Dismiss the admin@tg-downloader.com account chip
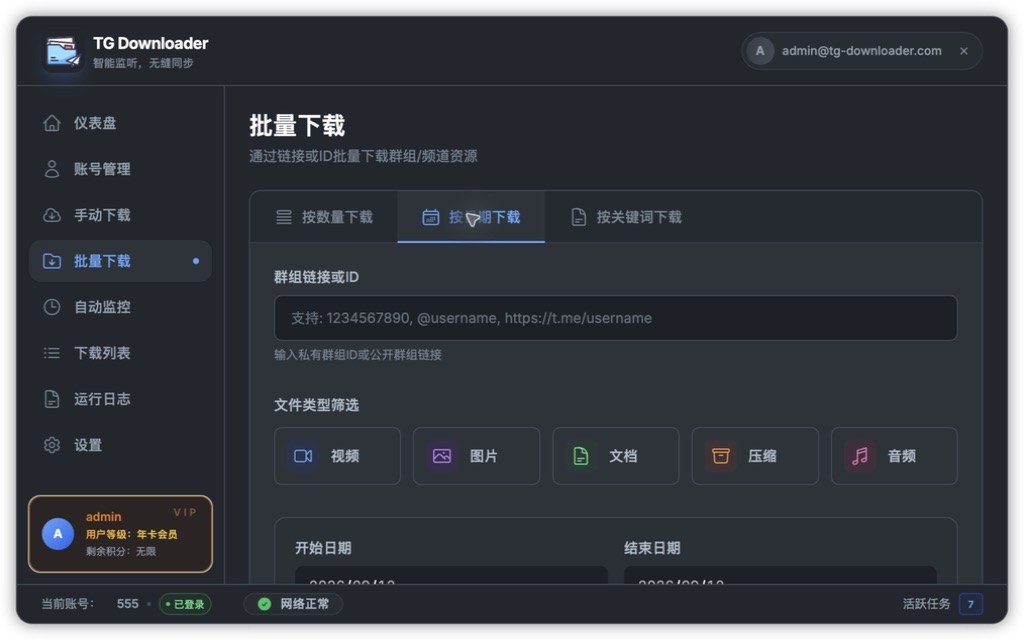The image size is (1024, 640). pyautogui.click(x=964, y=51)
